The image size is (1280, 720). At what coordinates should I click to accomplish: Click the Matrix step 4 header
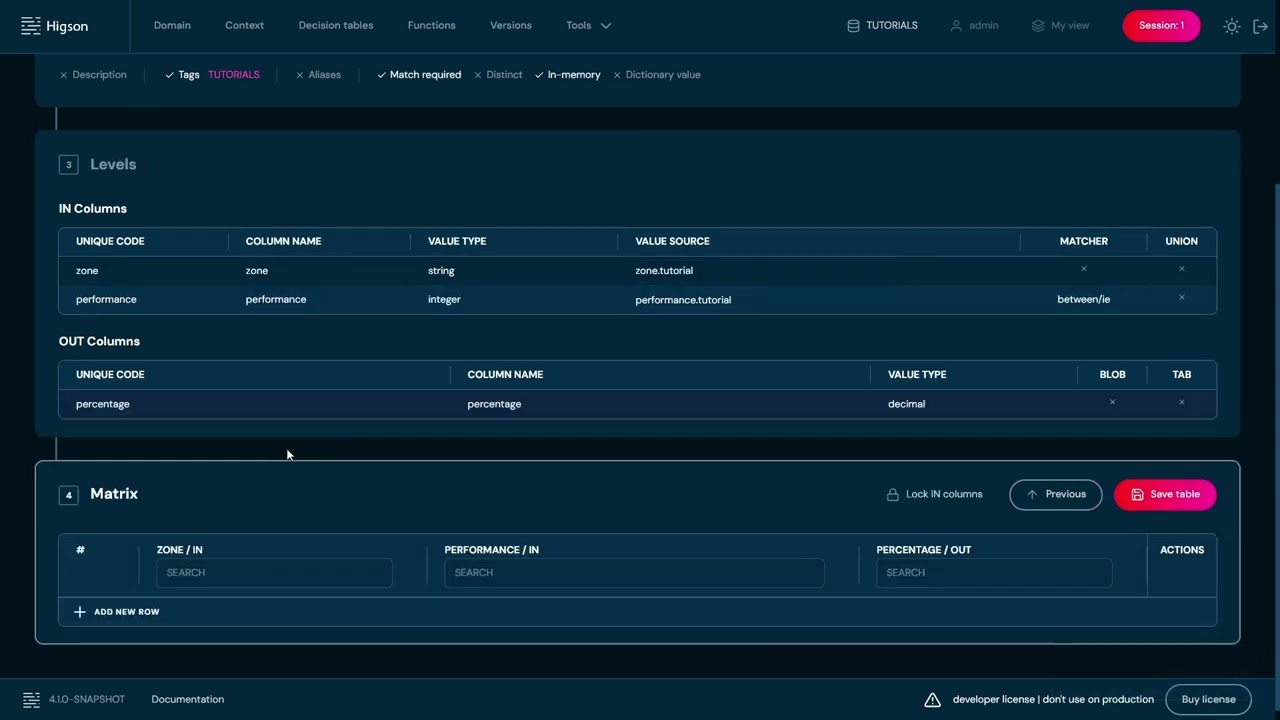(99, 494)
